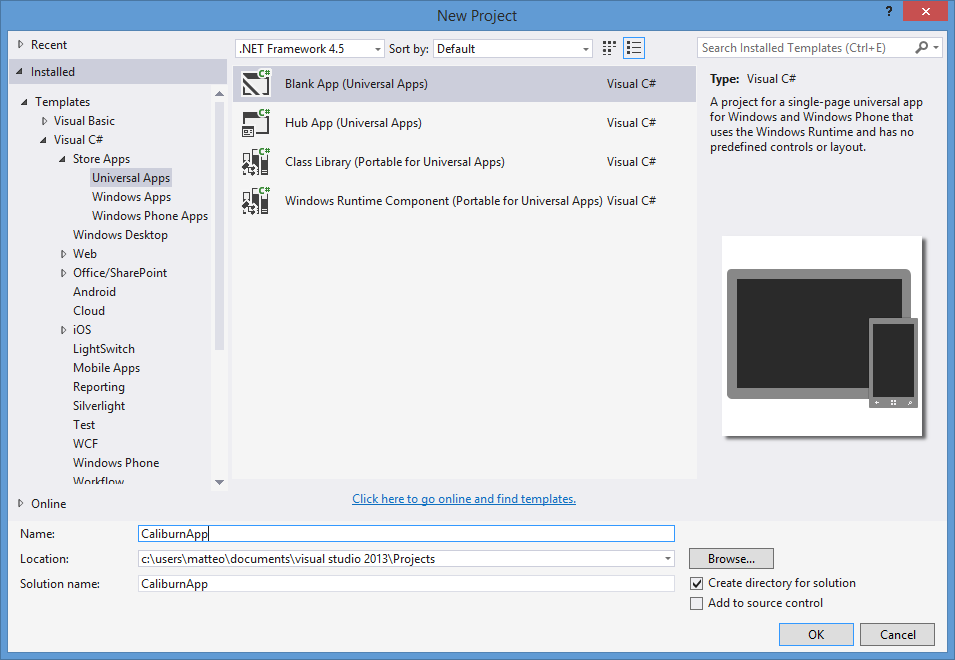Expand the Web tree node
Image resolution: width=955 pixels, height=660 pixels.
tap(63, 254)
